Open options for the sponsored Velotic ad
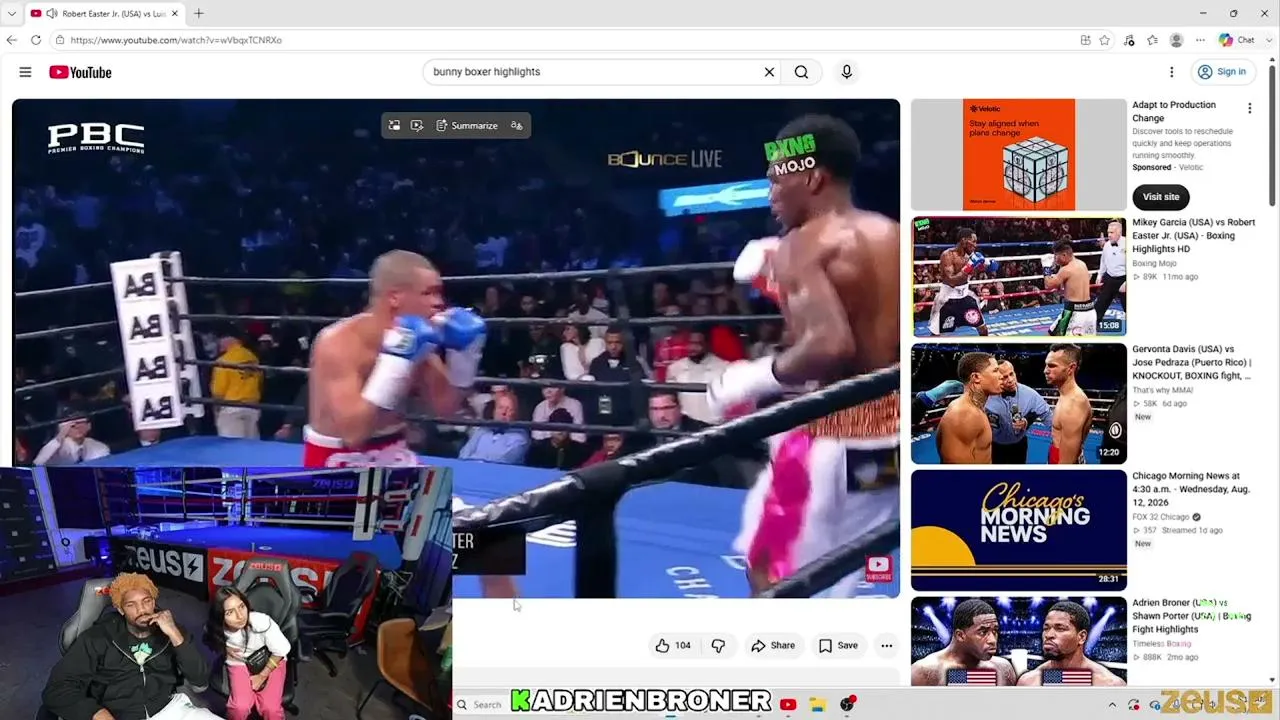 tap(1249, 108)
